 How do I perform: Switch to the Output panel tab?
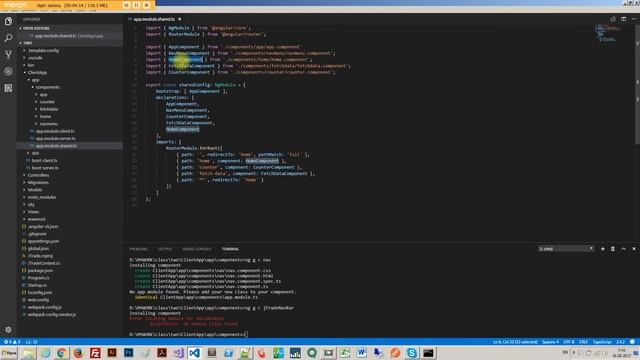[165, 249]
